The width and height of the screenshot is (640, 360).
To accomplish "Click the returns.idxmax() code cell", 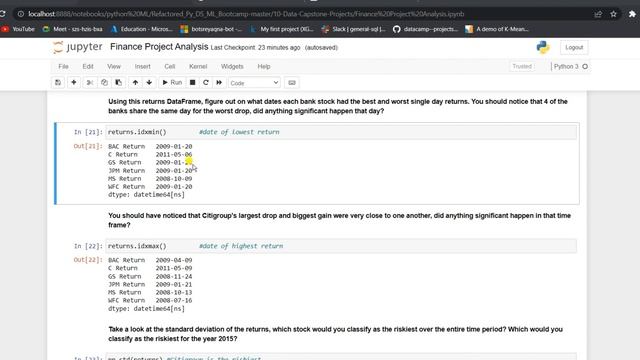I will click(x=341, y=246).
